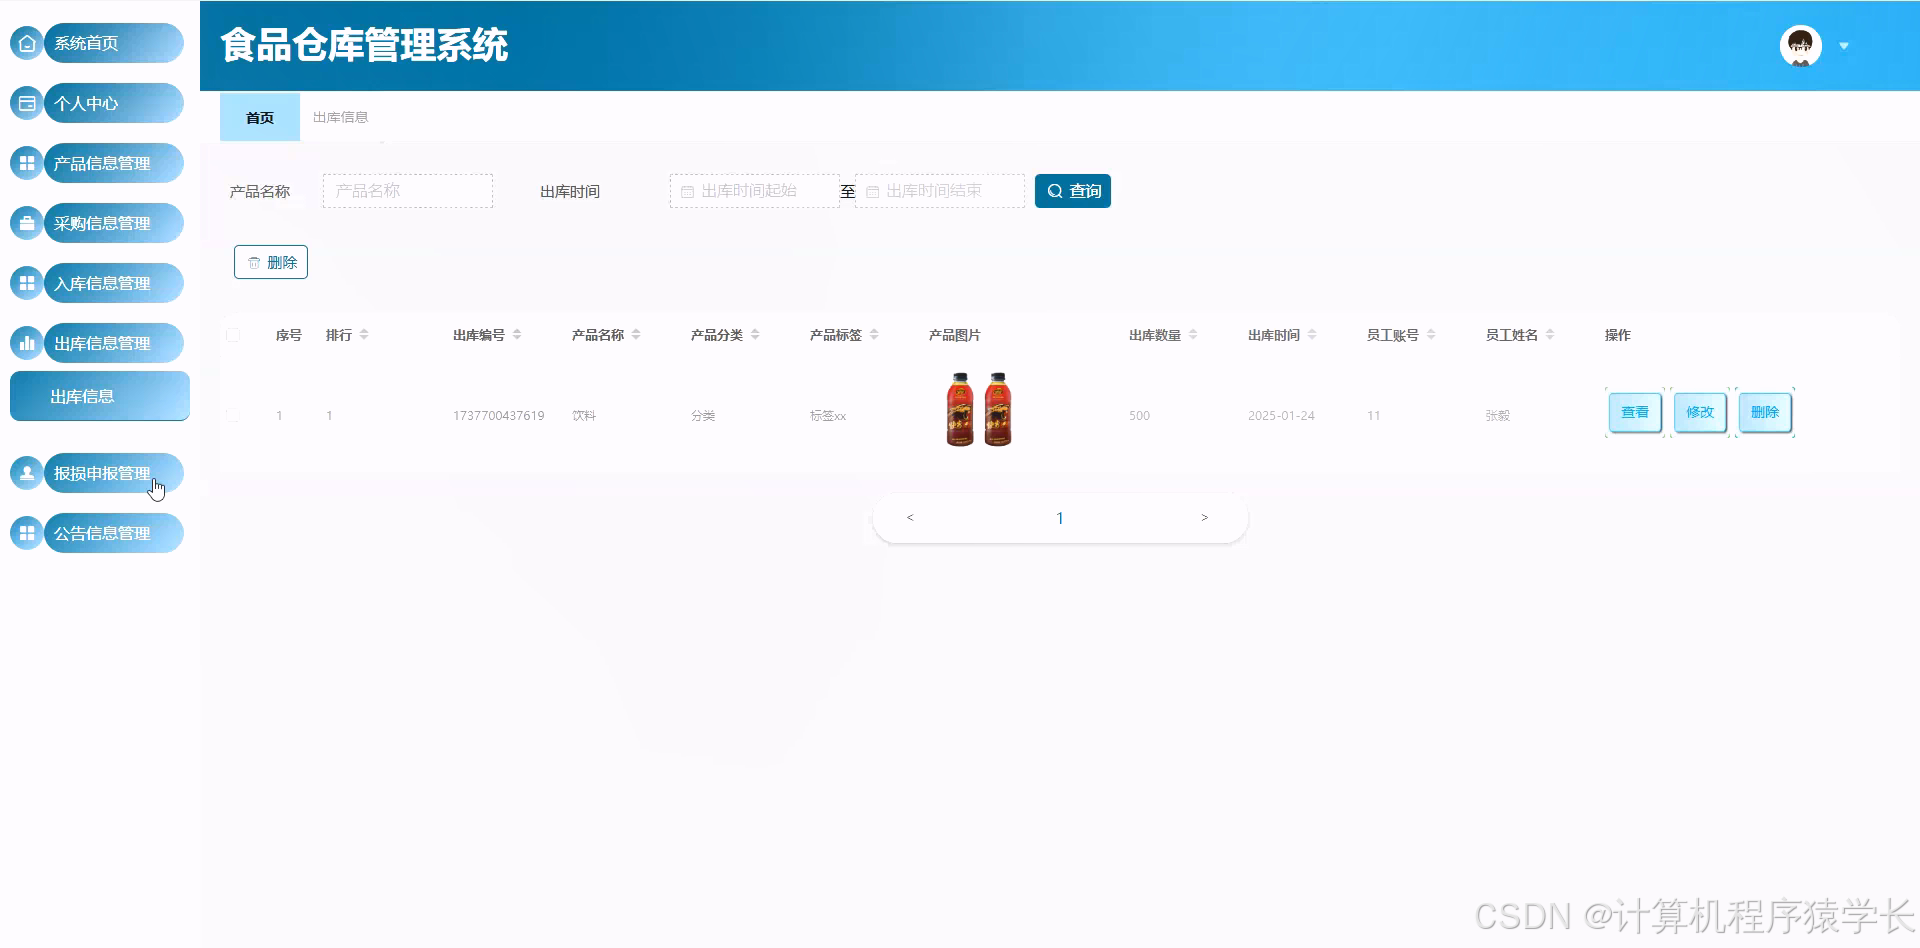This screenshot has height=948, width=1920.
Task: Select the 系统首页 home icon in sidebar
Action: tap(26, 43)
